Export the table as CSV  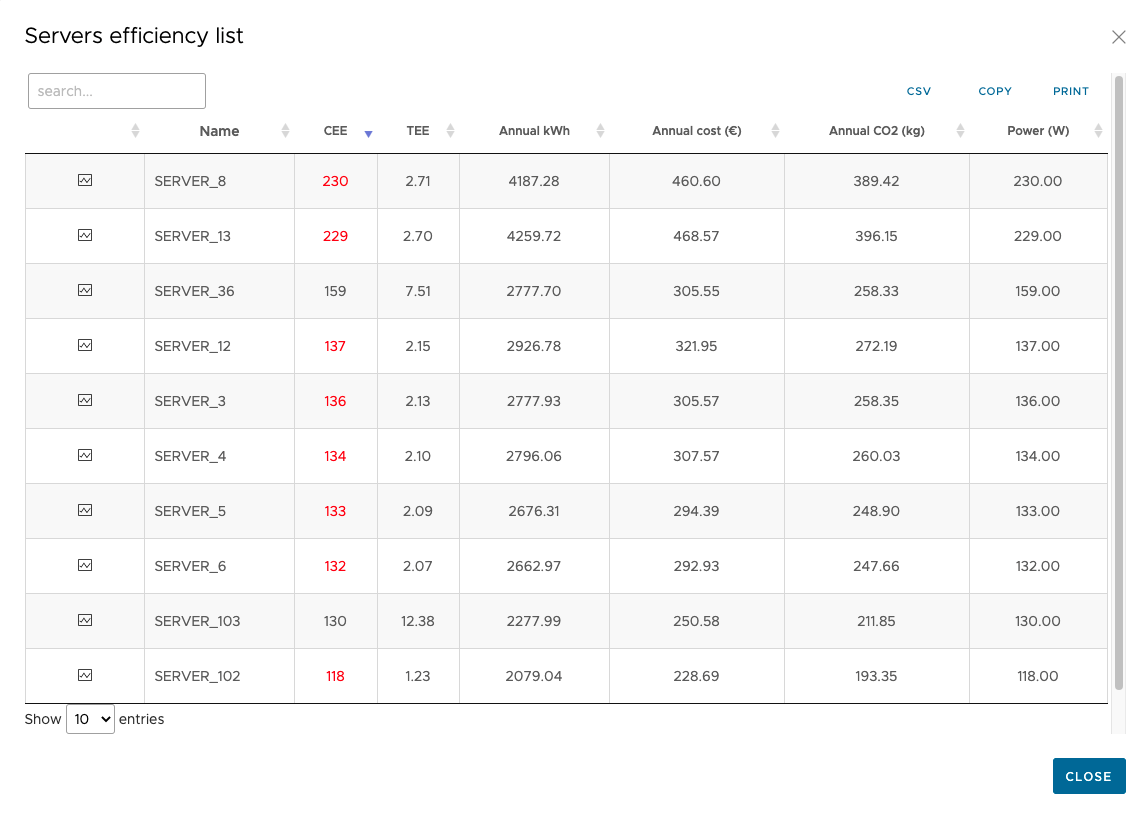click(919, 91)
